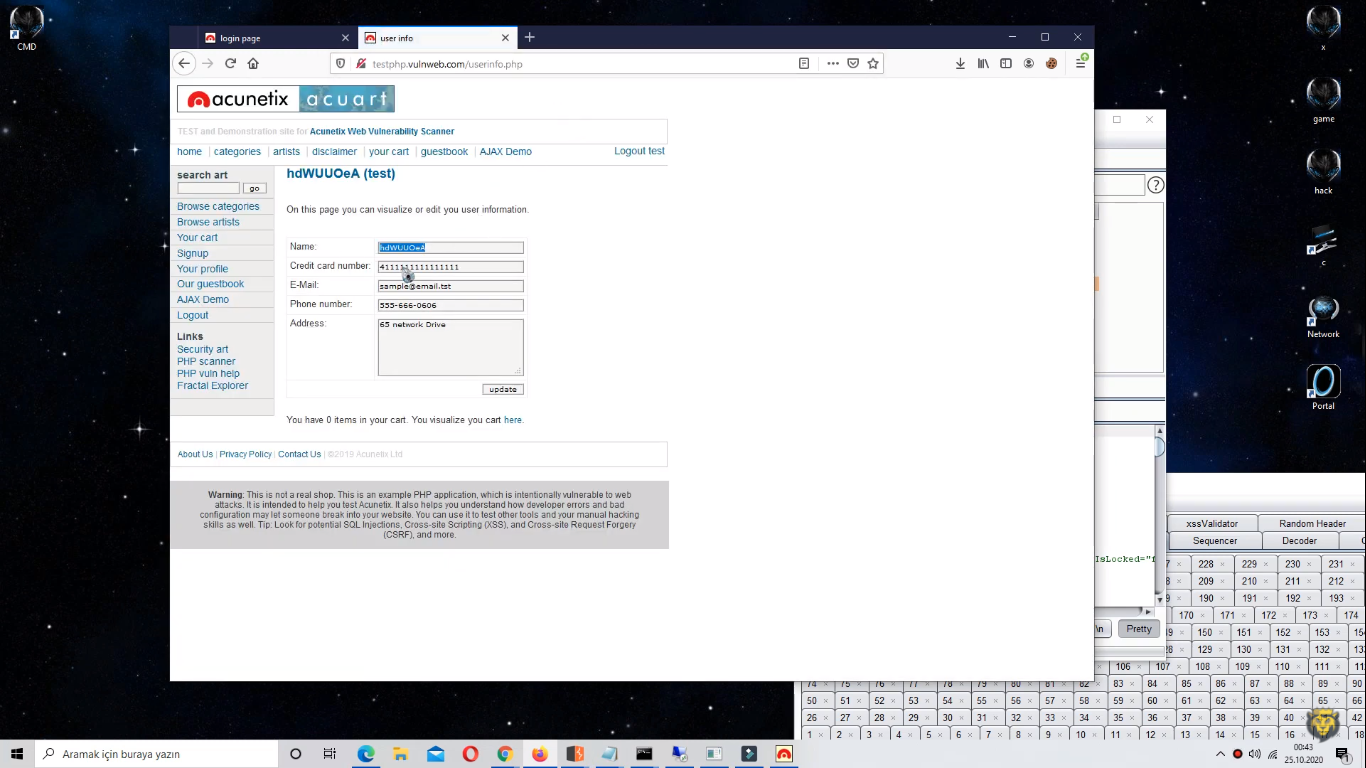Open the Windows Start menu
Screen dimensions: 1366x768
click(17, 753)
